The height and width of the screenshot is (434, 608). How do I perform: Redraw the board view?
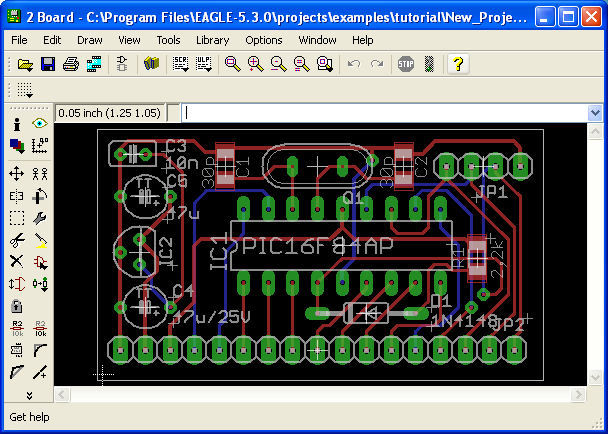pos(302,64)
